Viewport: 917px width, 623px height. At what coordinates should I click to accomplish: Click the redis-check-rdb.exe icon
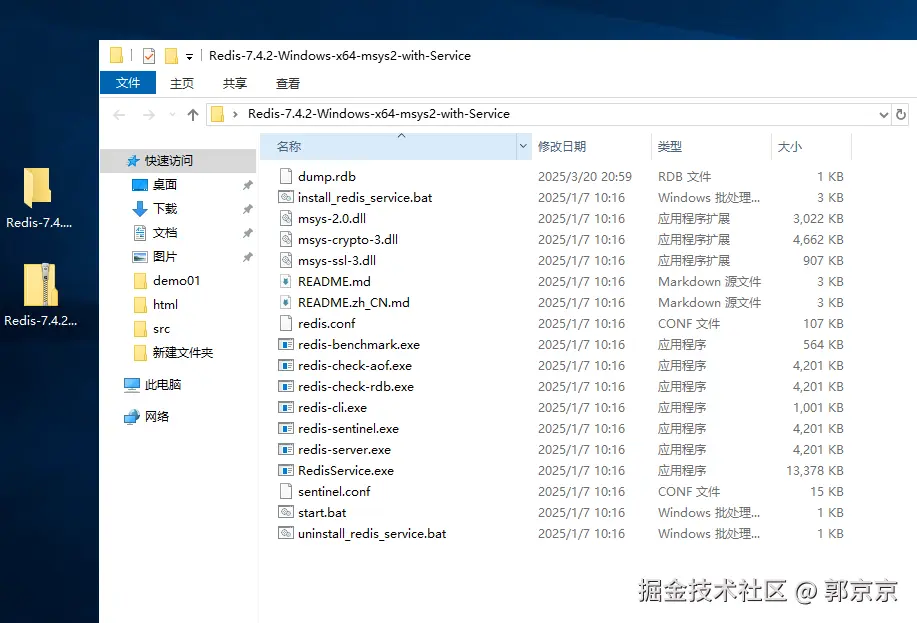click(285, 386)
